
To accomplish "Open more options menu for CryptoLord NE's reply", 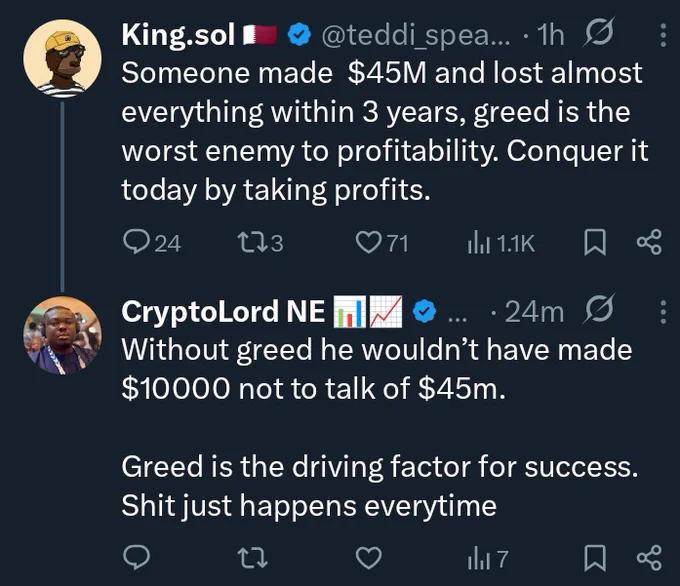I will point(663,311).
